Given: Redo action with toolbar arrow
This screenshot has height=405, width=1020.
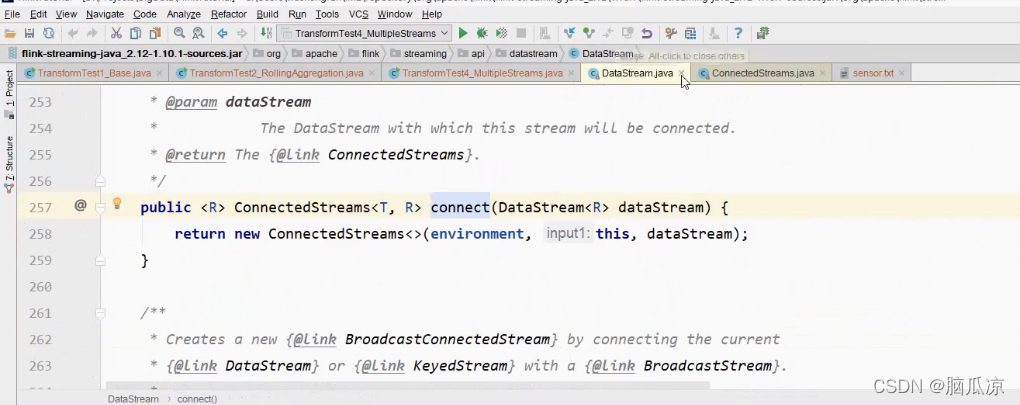Looking at the screenshot, I should (92, 33).
